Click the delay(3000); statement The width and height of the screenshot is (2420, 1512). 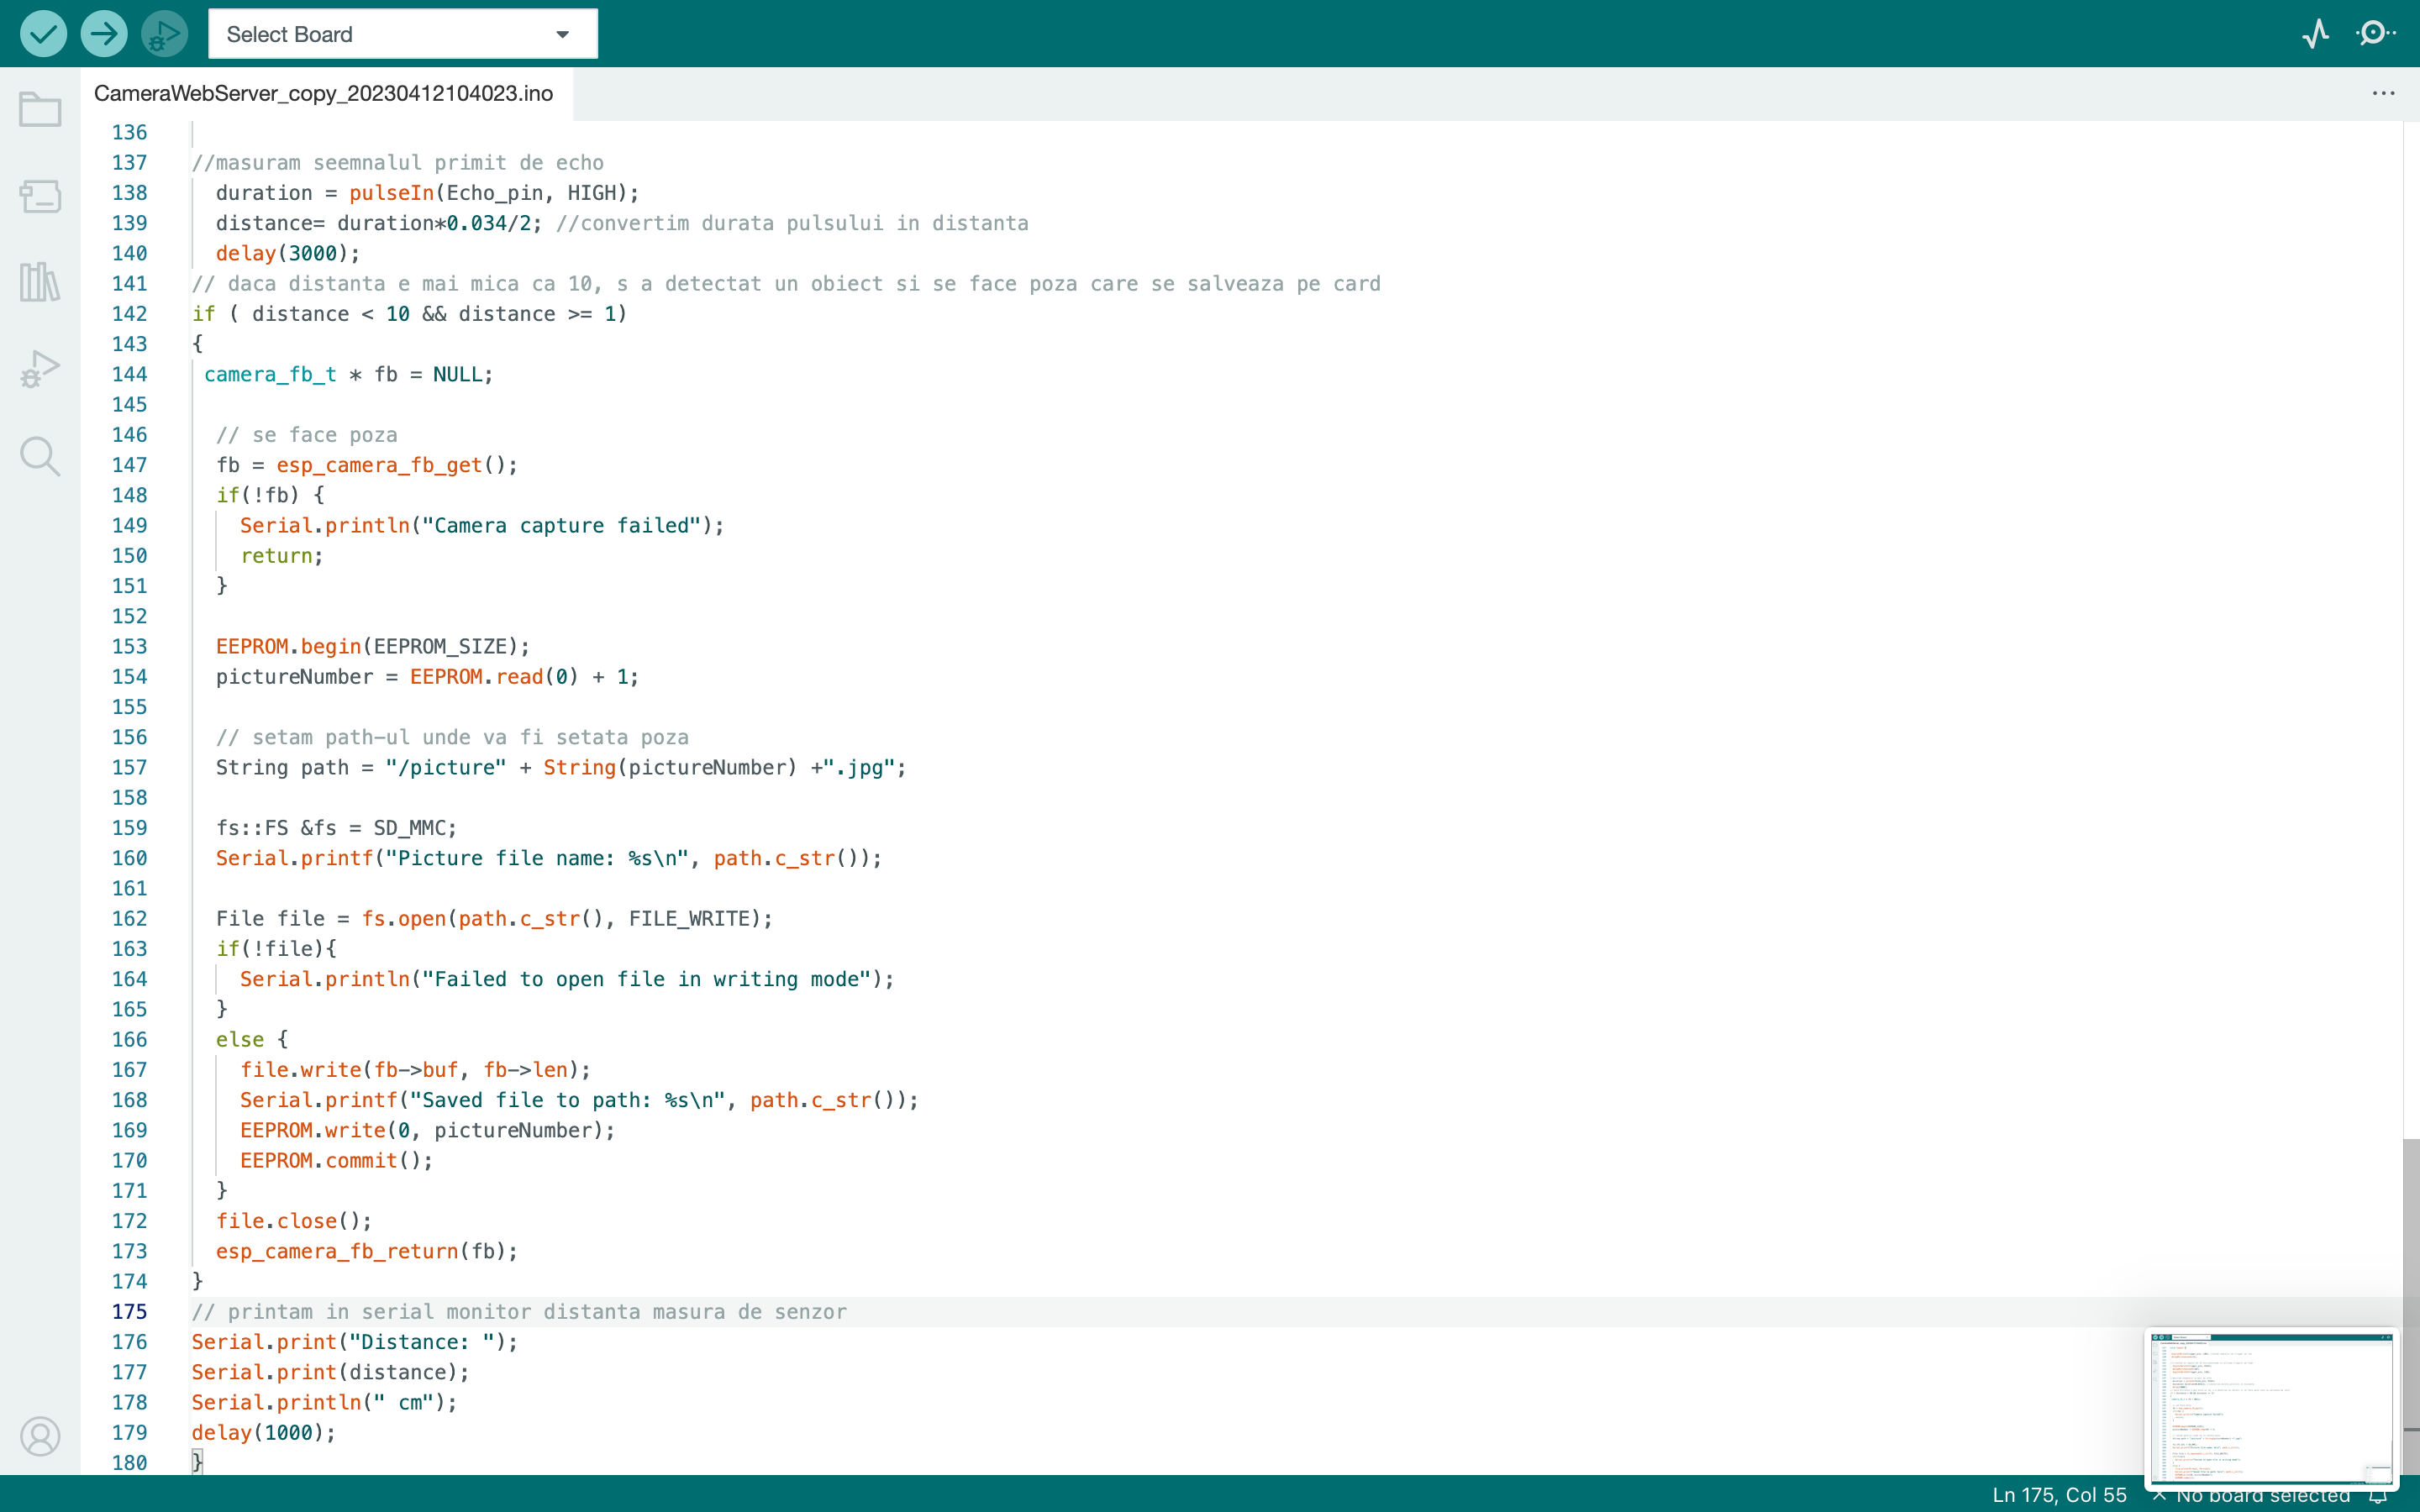(x=288, y=254)
